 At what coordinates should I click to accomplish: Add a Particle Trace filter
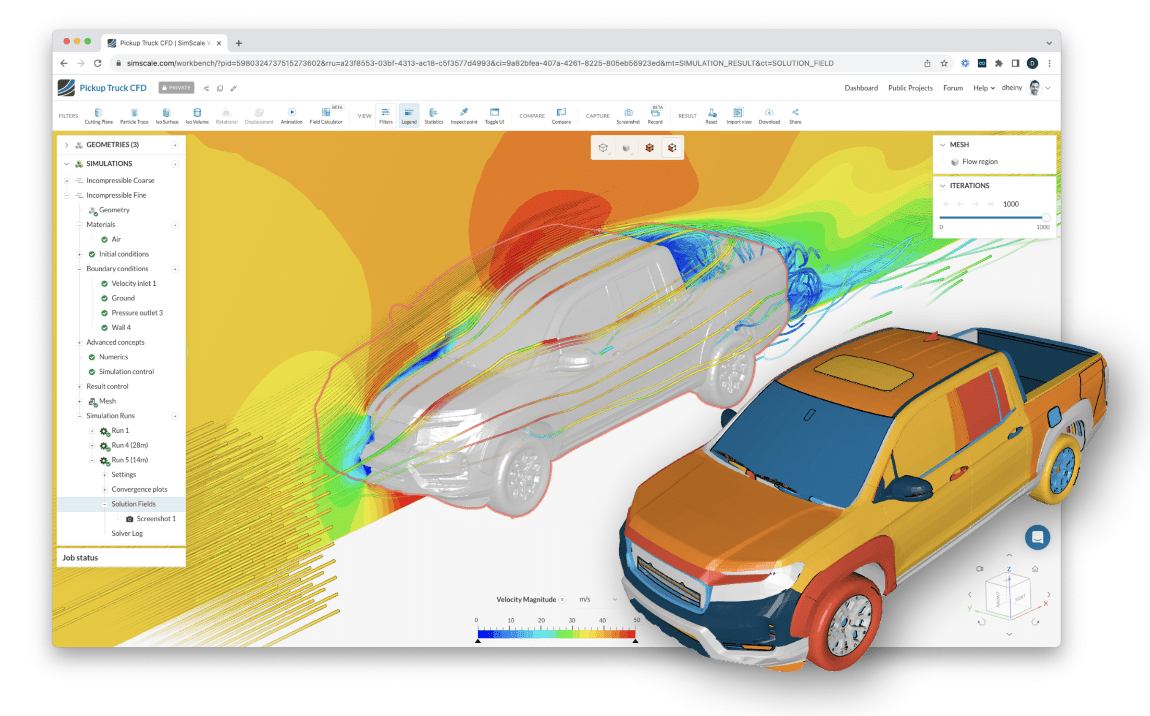point(134,115)
